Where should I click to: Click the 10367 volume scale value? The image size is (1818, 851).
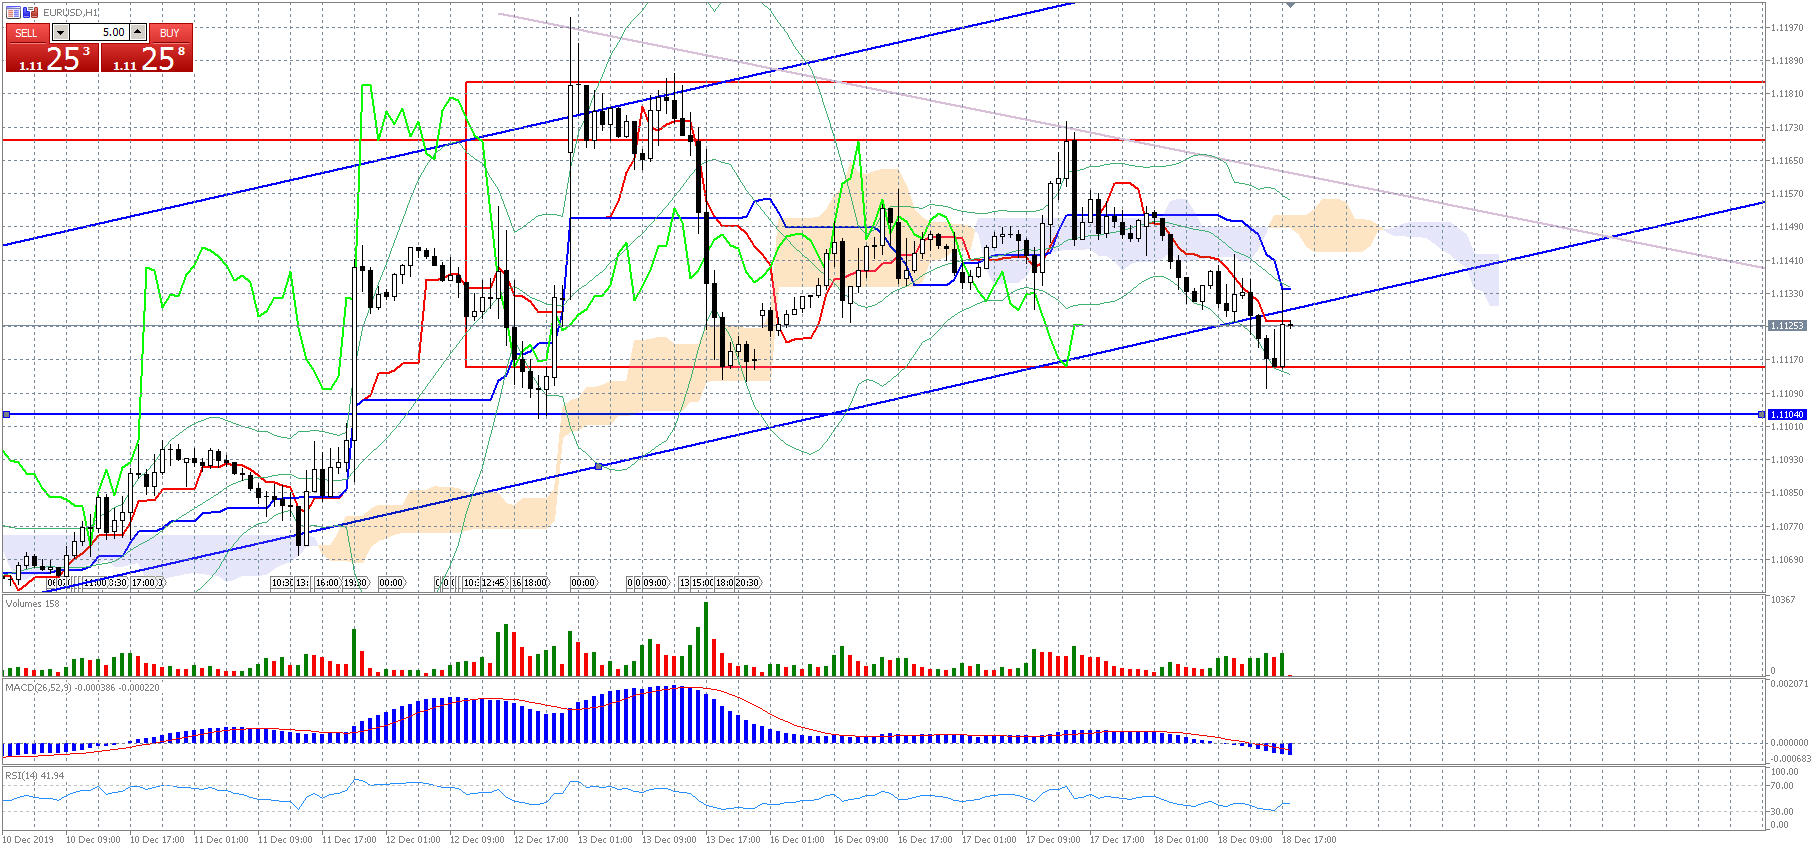1782,600
